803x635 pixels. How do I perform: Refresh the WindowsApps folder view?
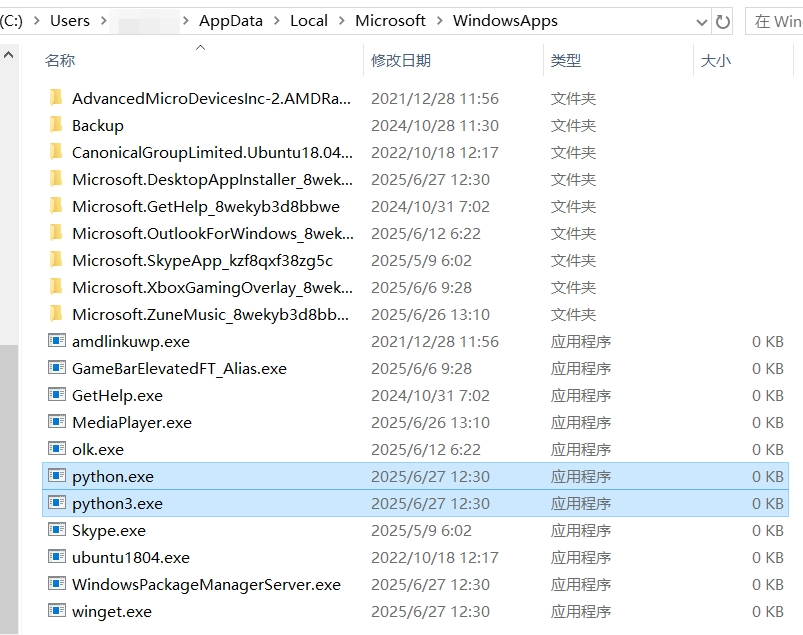click(x=723, y=22)
